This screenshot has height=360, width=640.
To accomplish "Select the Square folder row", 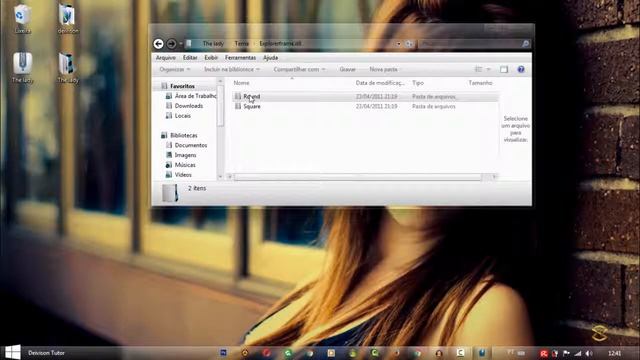I will [365, 107].
